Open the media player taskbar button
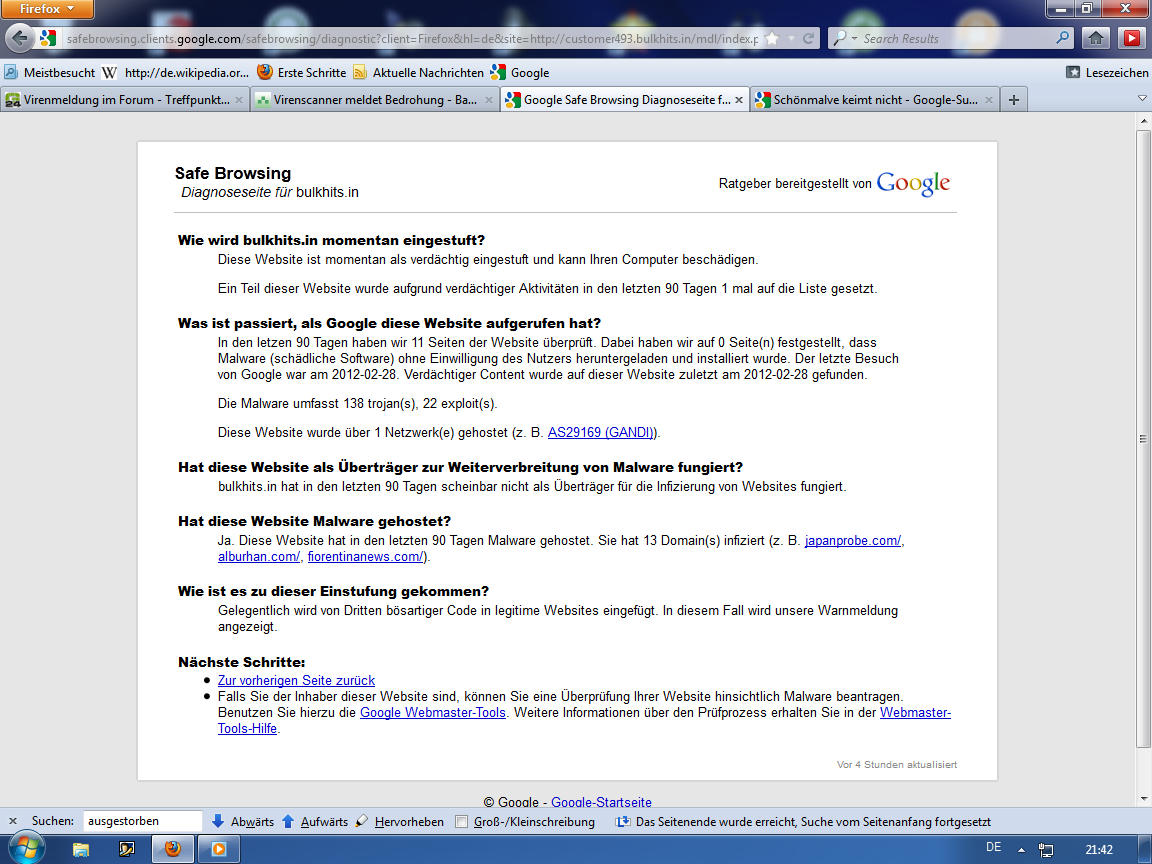 coord(219,850)
